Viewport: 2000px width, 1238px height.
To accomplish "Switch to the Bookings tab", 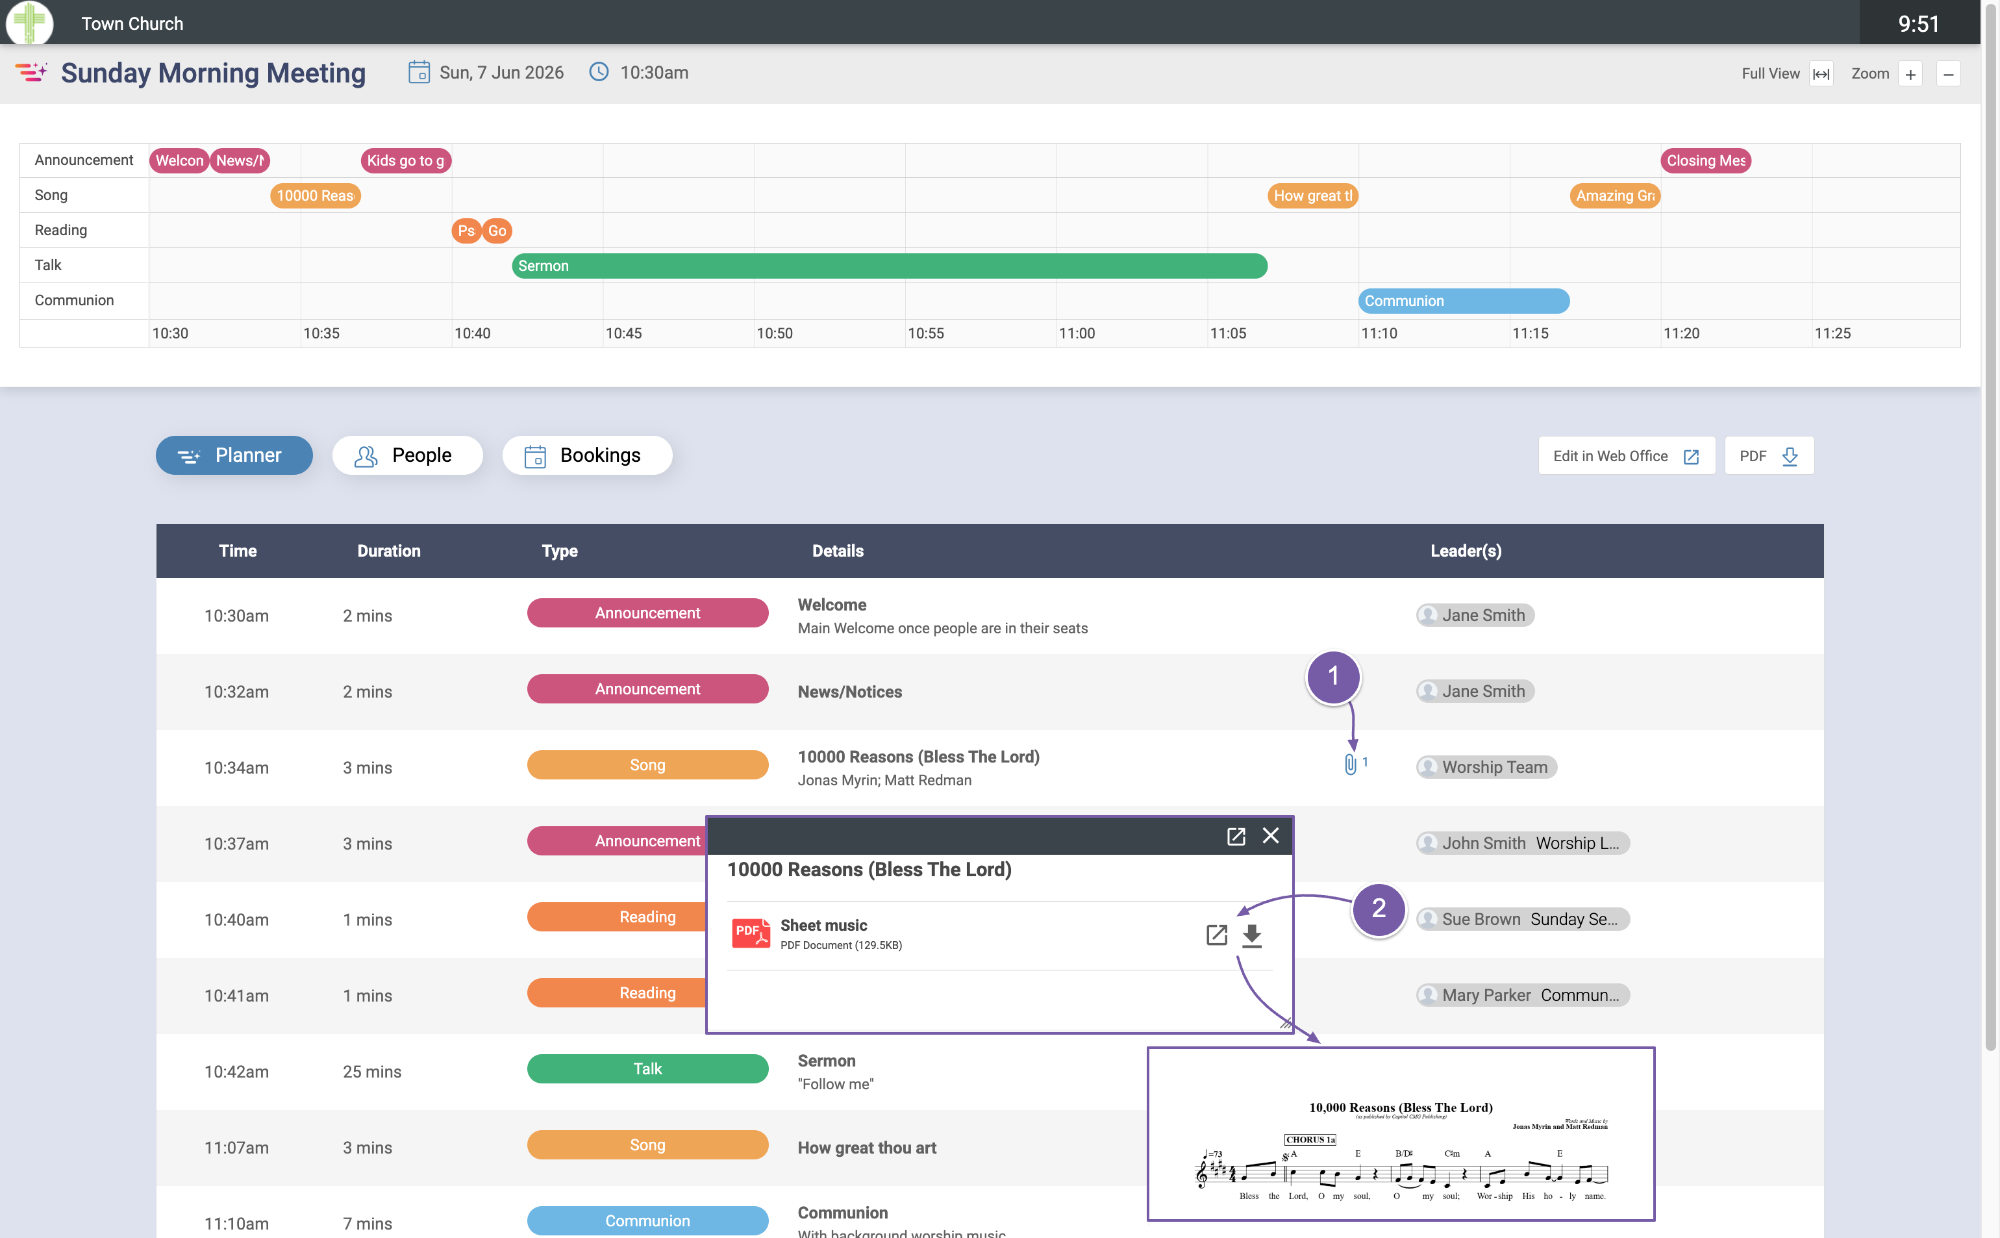I will (x=587, y=456).
